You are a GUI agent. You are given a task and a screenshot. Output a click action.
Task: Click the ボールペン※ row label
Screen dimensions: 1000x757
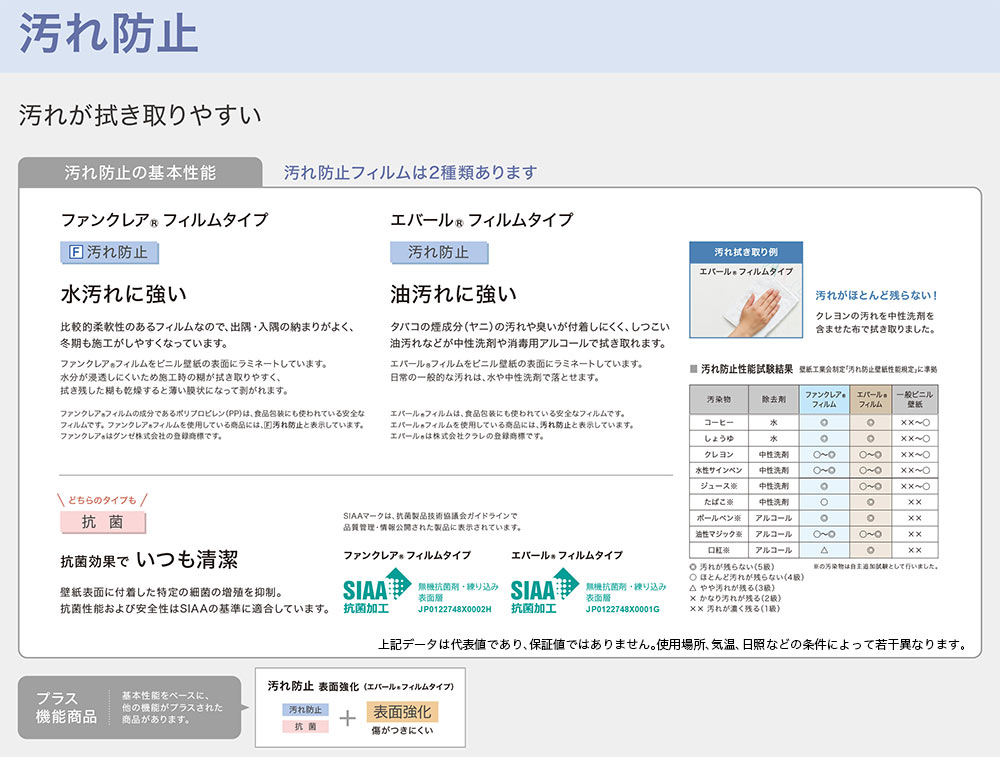719,518
